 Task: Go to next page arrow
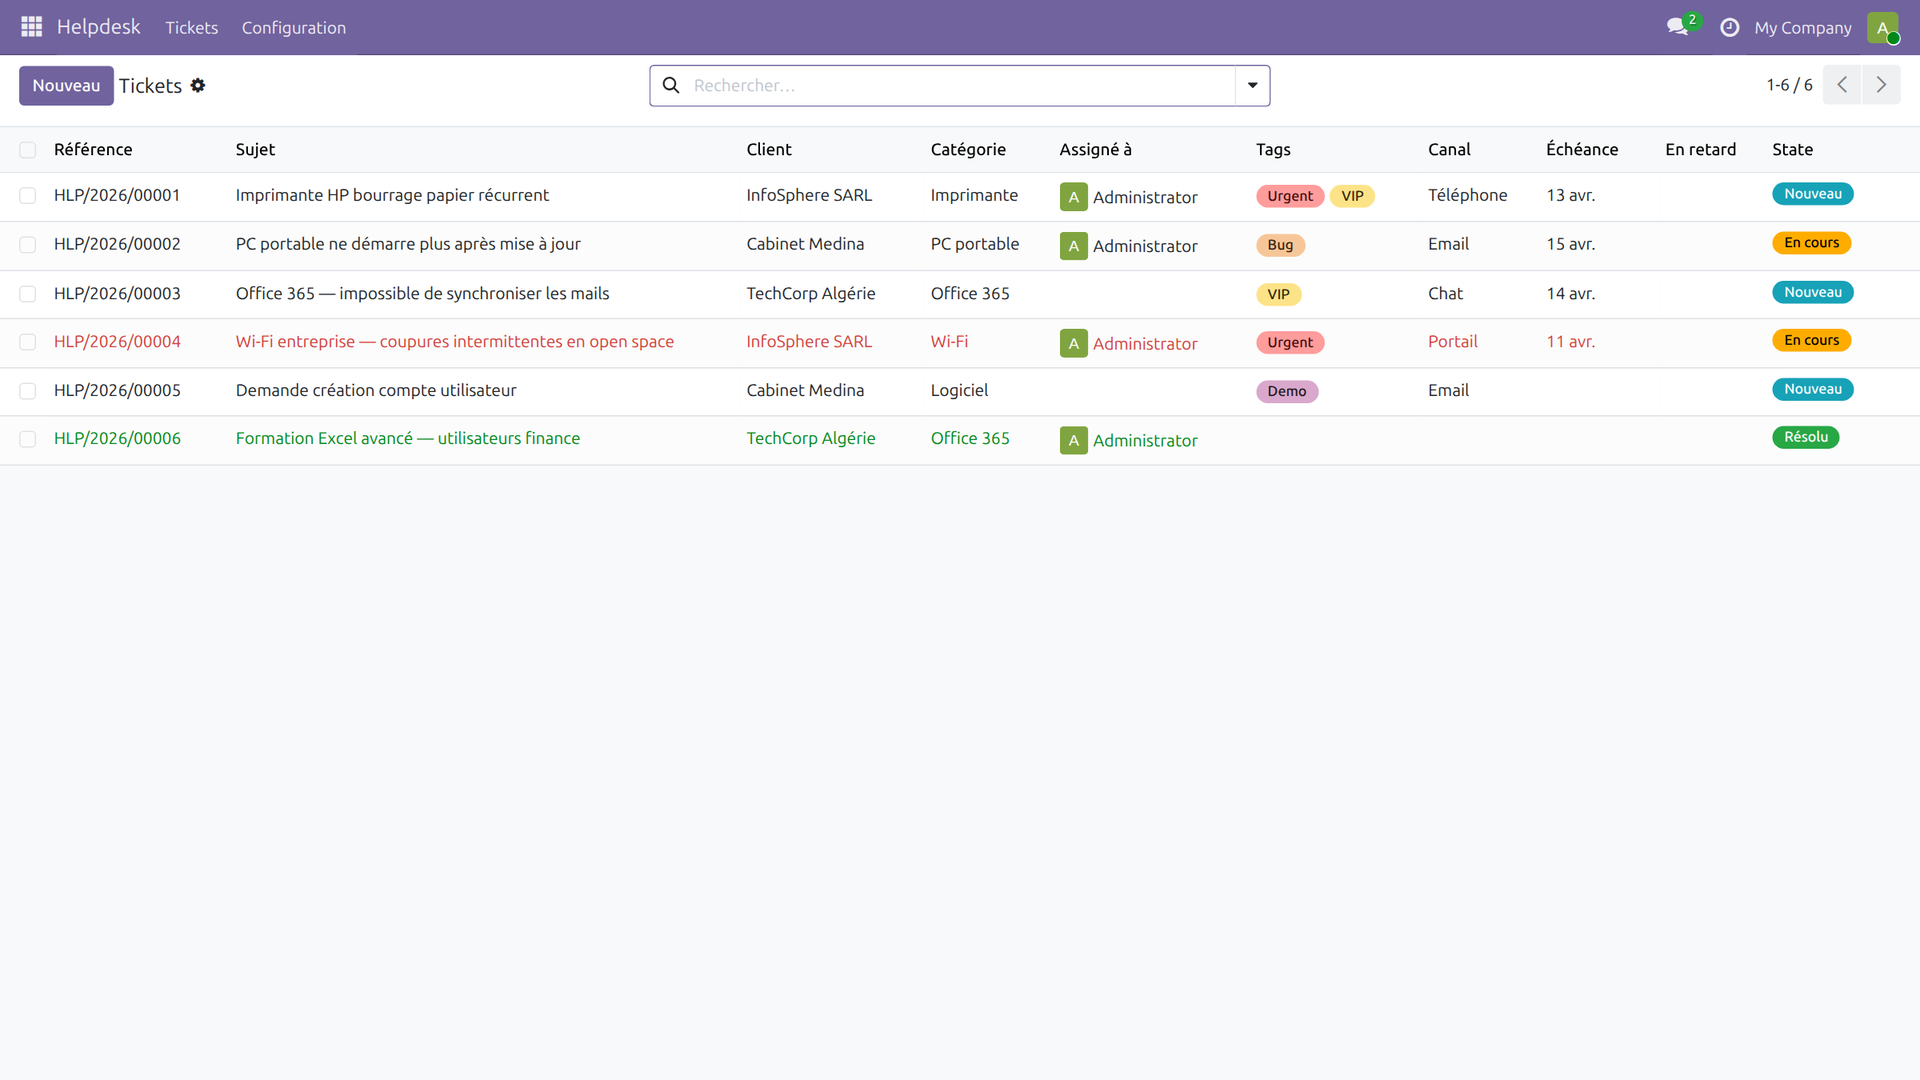tap(1881, 85)
